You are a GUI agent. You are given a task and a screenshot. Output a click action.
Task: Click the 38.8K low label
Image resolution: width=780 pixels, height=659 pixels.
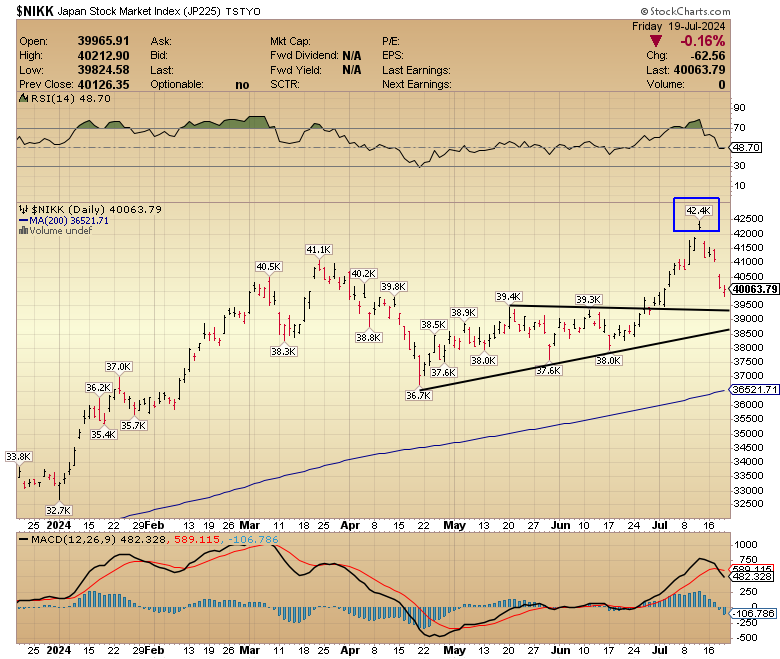(x=369, y=338)
